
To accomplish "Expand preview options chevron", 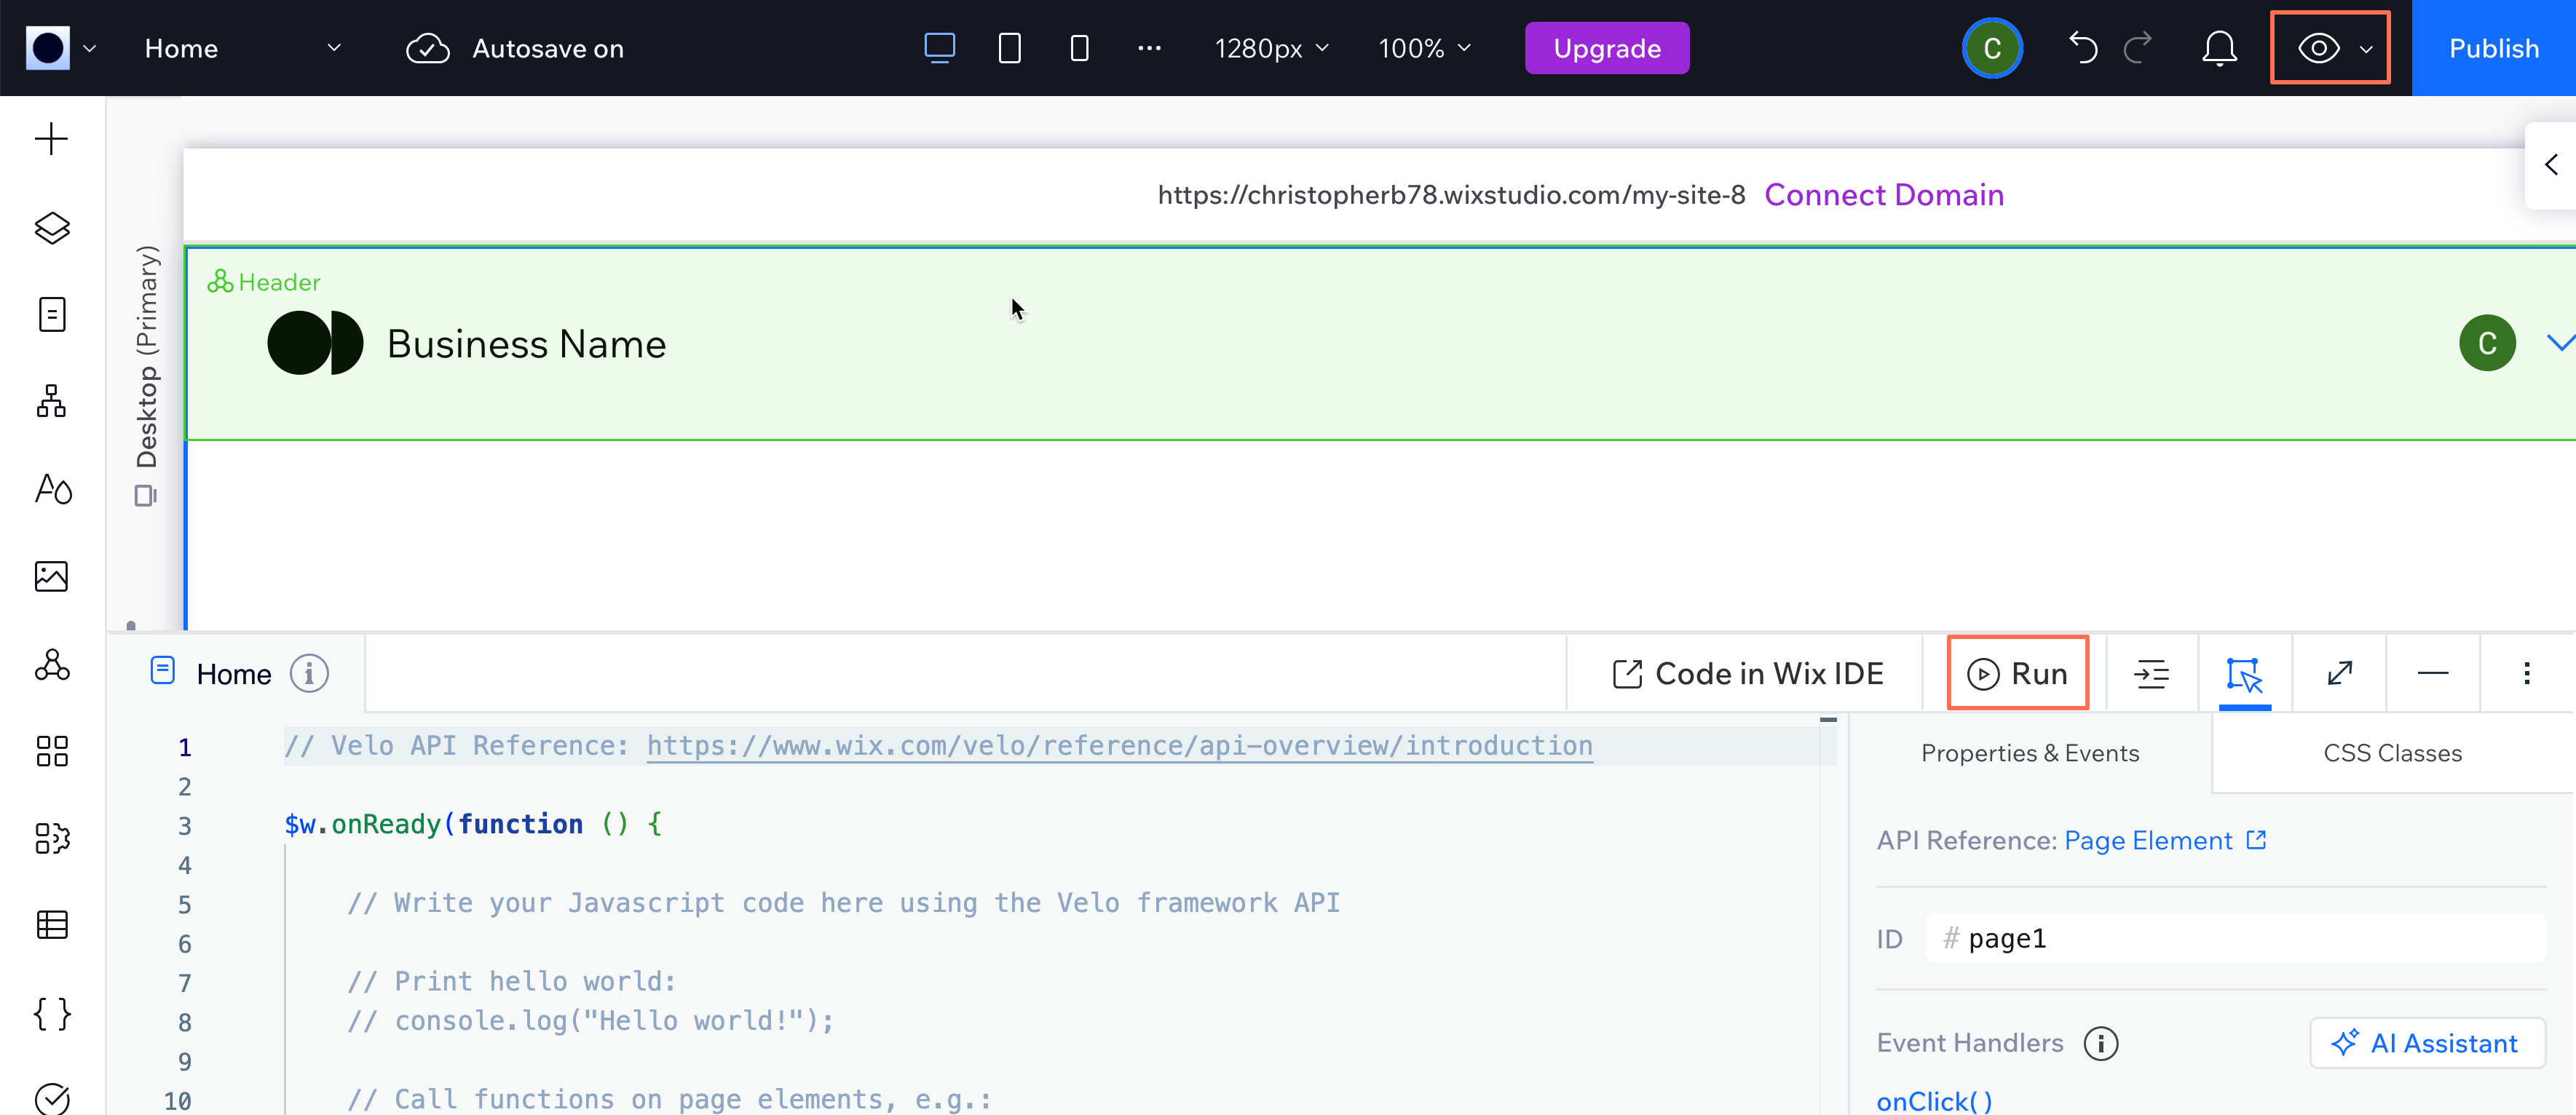I will (x=2366, y=49).
